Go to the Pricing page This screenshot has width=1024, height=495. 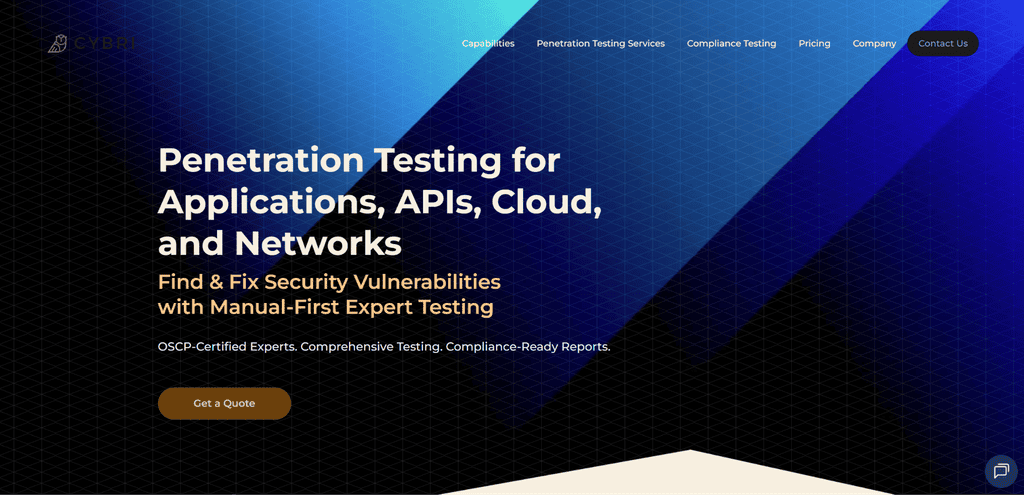(814, 43)
